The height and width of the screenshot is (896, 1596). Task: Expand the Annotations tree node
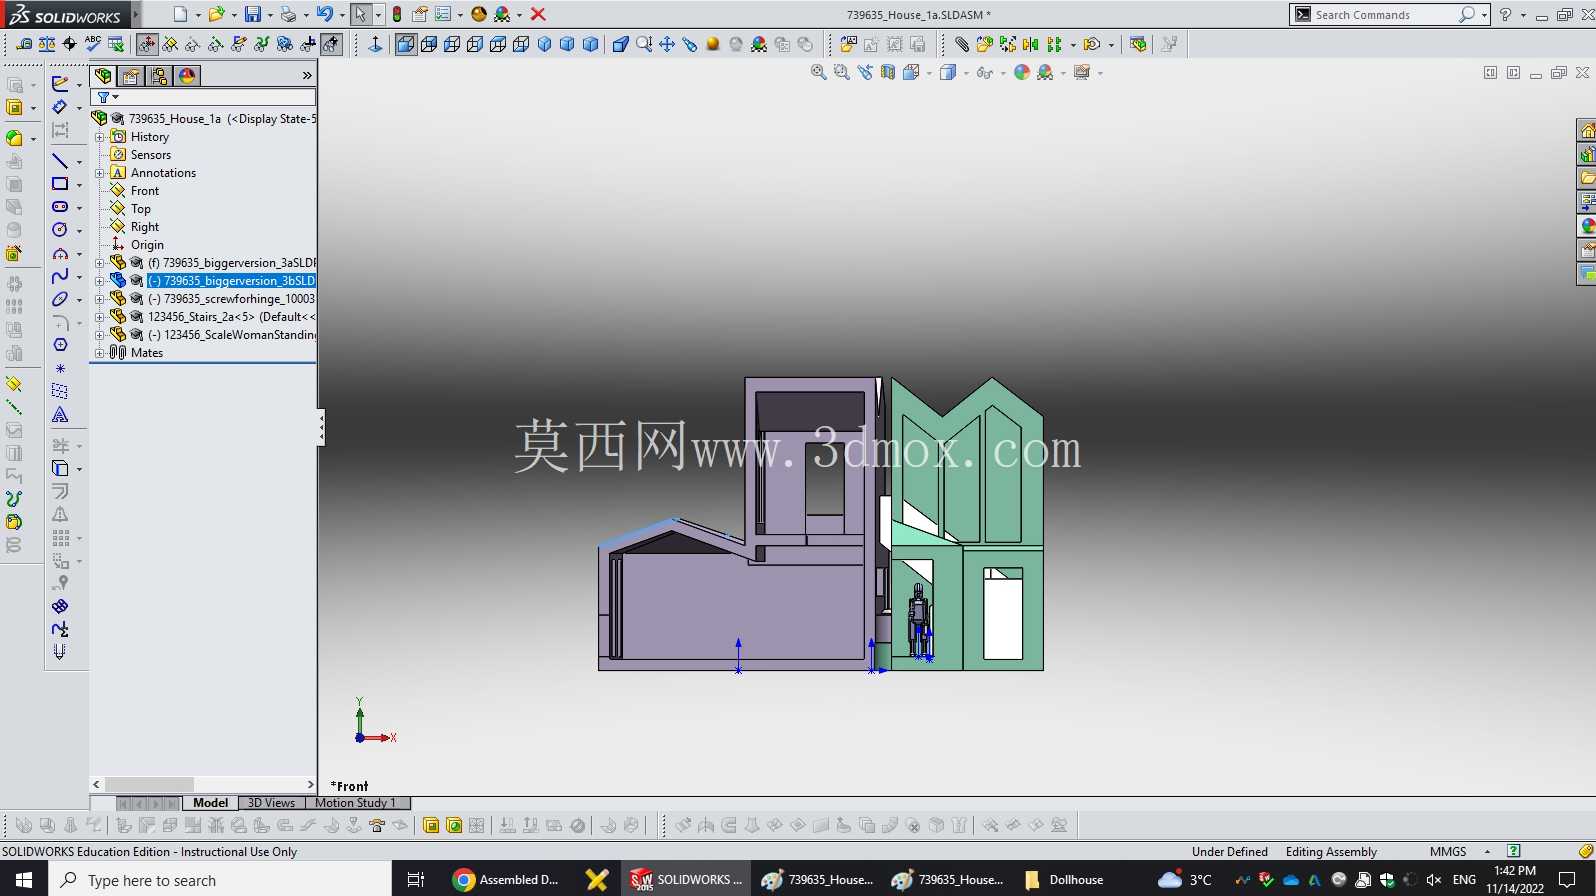[x=100, y=173]
